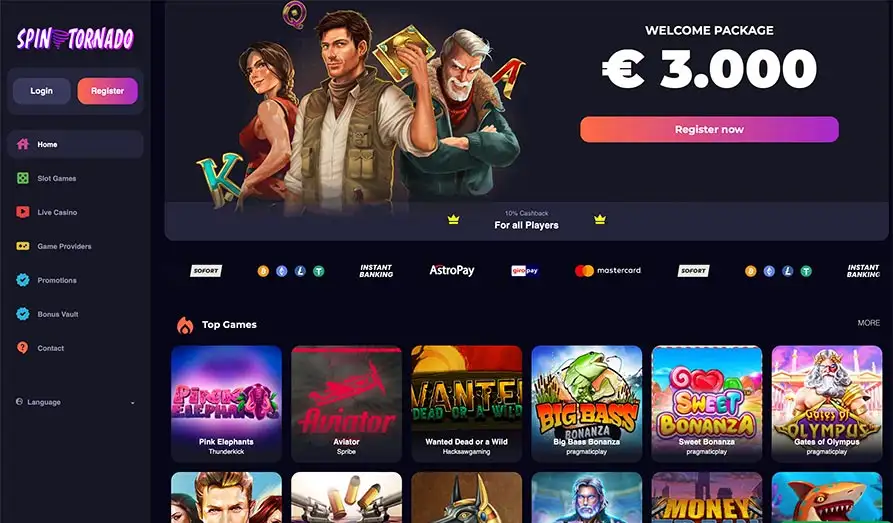Click the Language dropdown arrow
The width and height of the screenshot is (893, 523).
133,403
